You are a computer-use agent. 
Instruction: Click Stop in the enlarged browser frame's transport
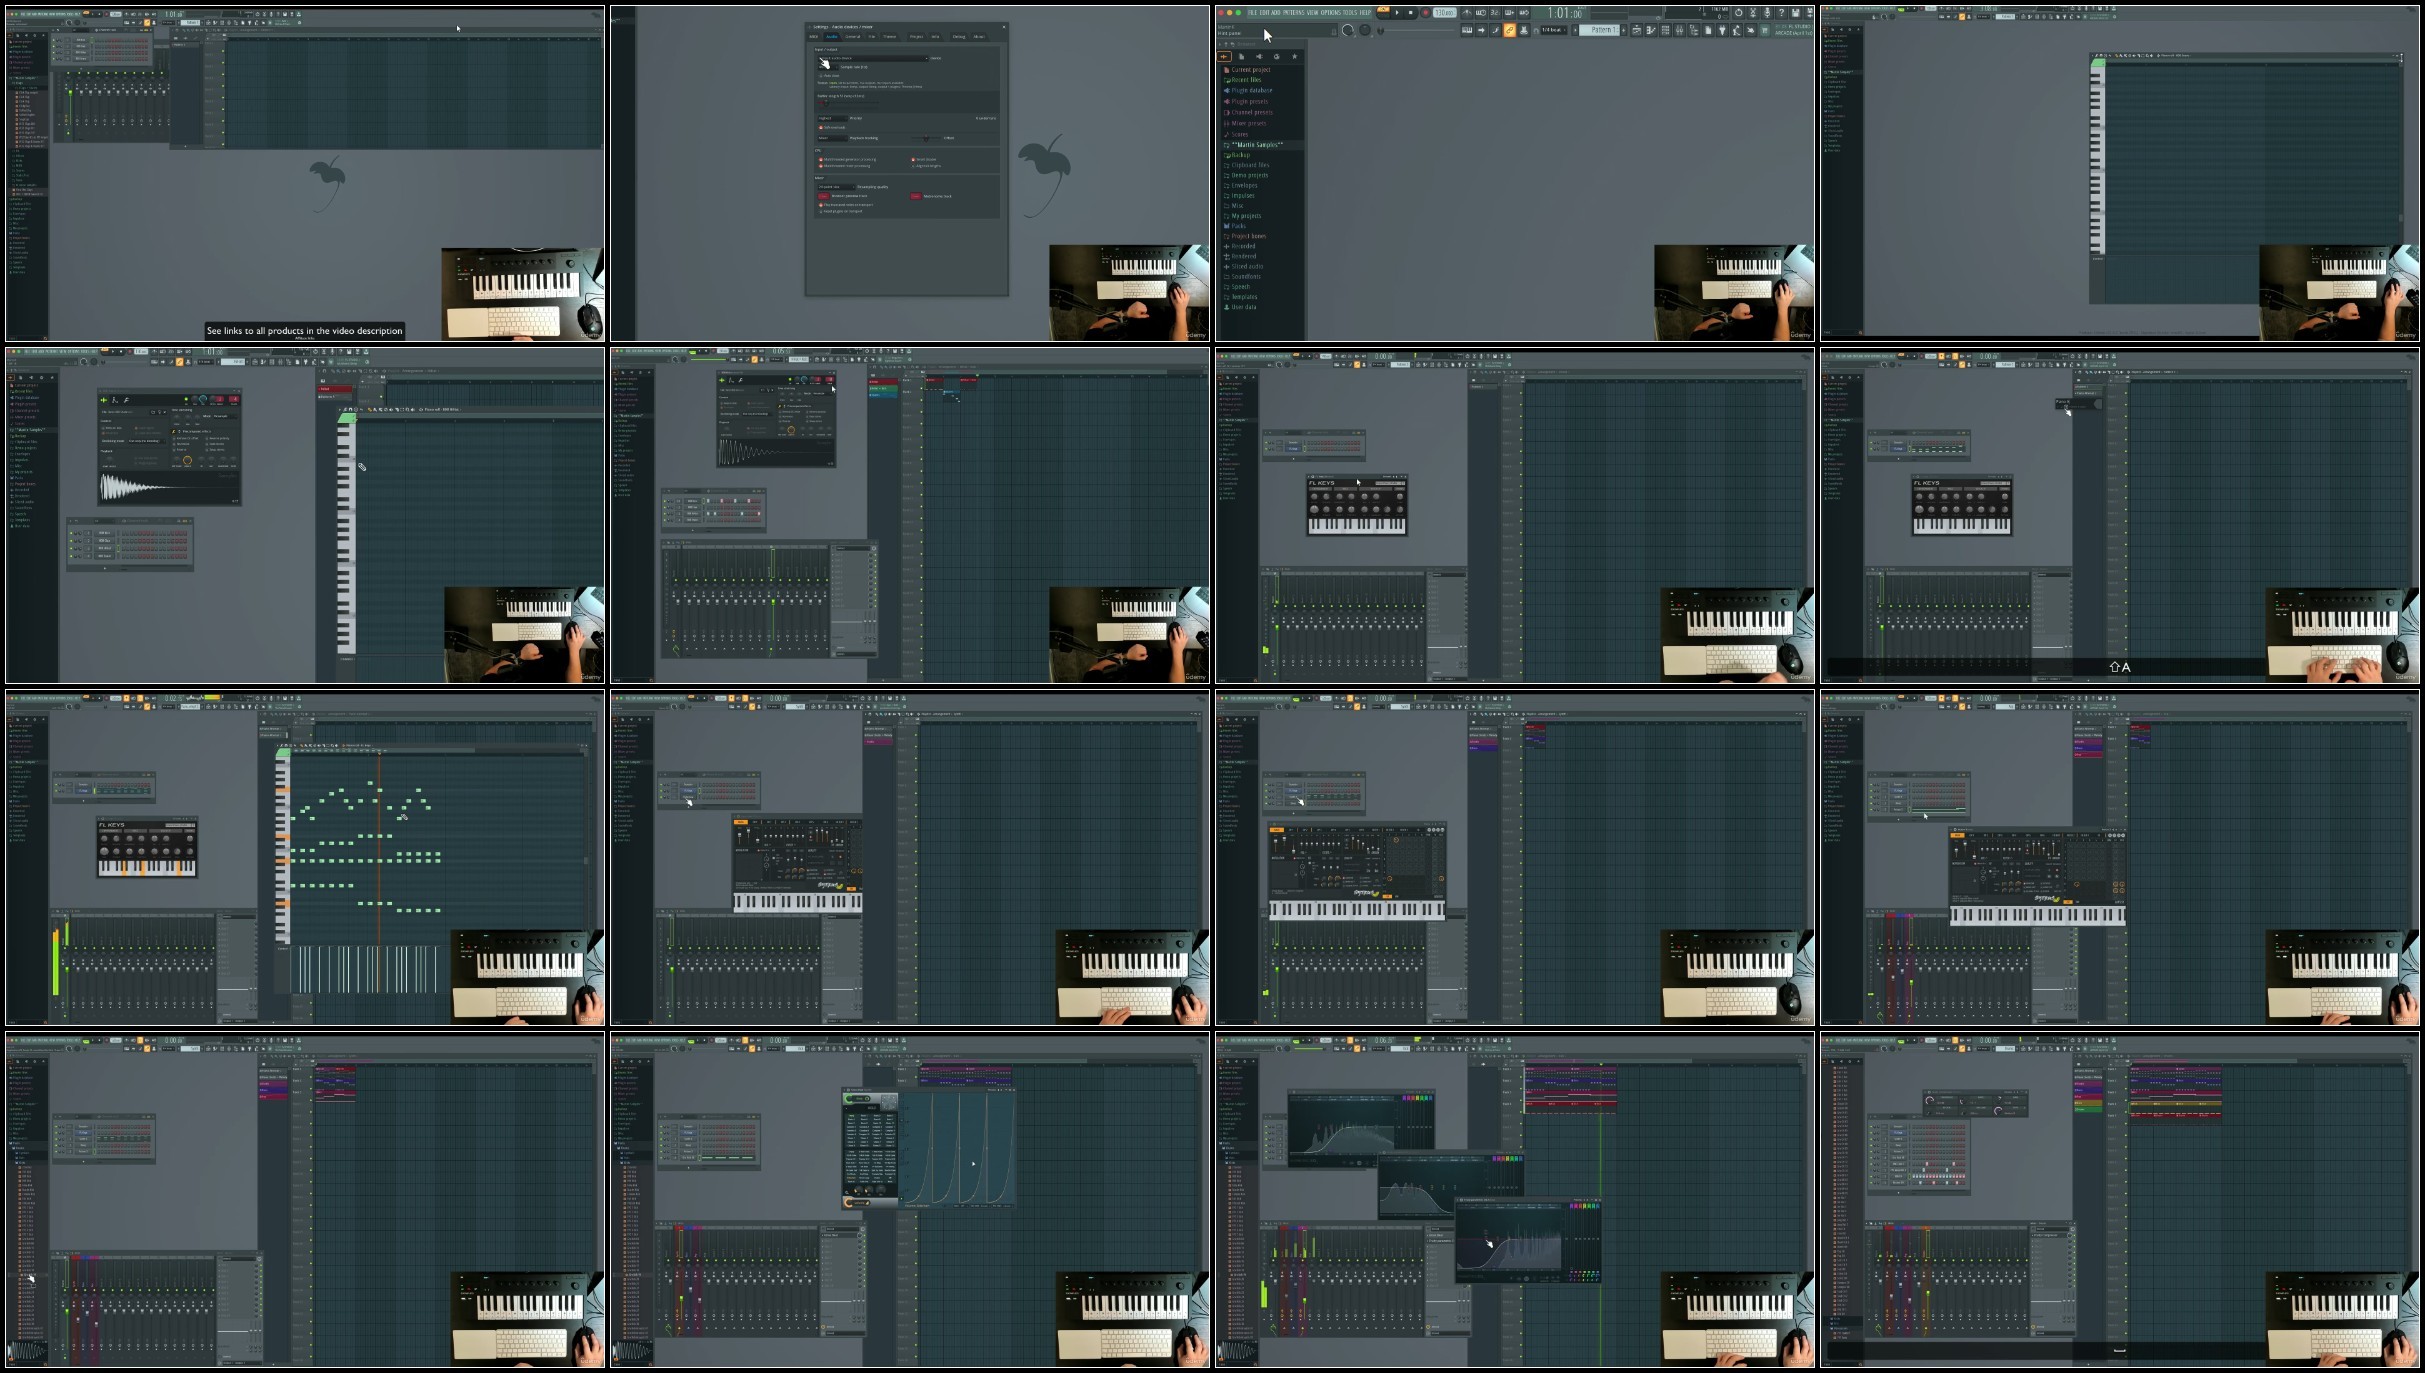1411,13
